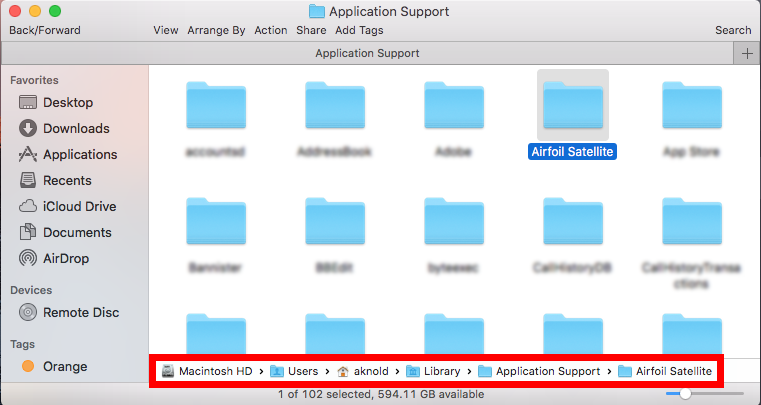Click Add Tags in the toolbar

pyautogui.click(x=359, y=30)
